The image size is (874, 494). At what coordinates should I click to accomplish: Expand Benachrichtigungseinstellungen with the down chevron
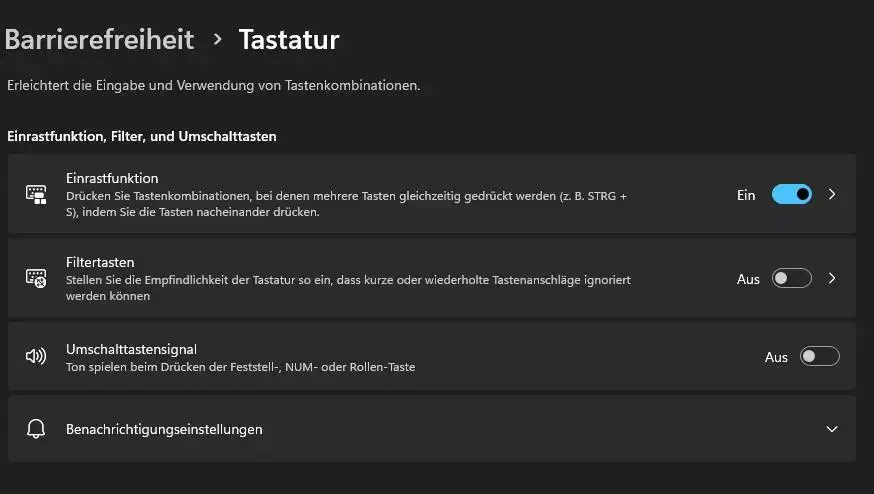click(832, 429)
